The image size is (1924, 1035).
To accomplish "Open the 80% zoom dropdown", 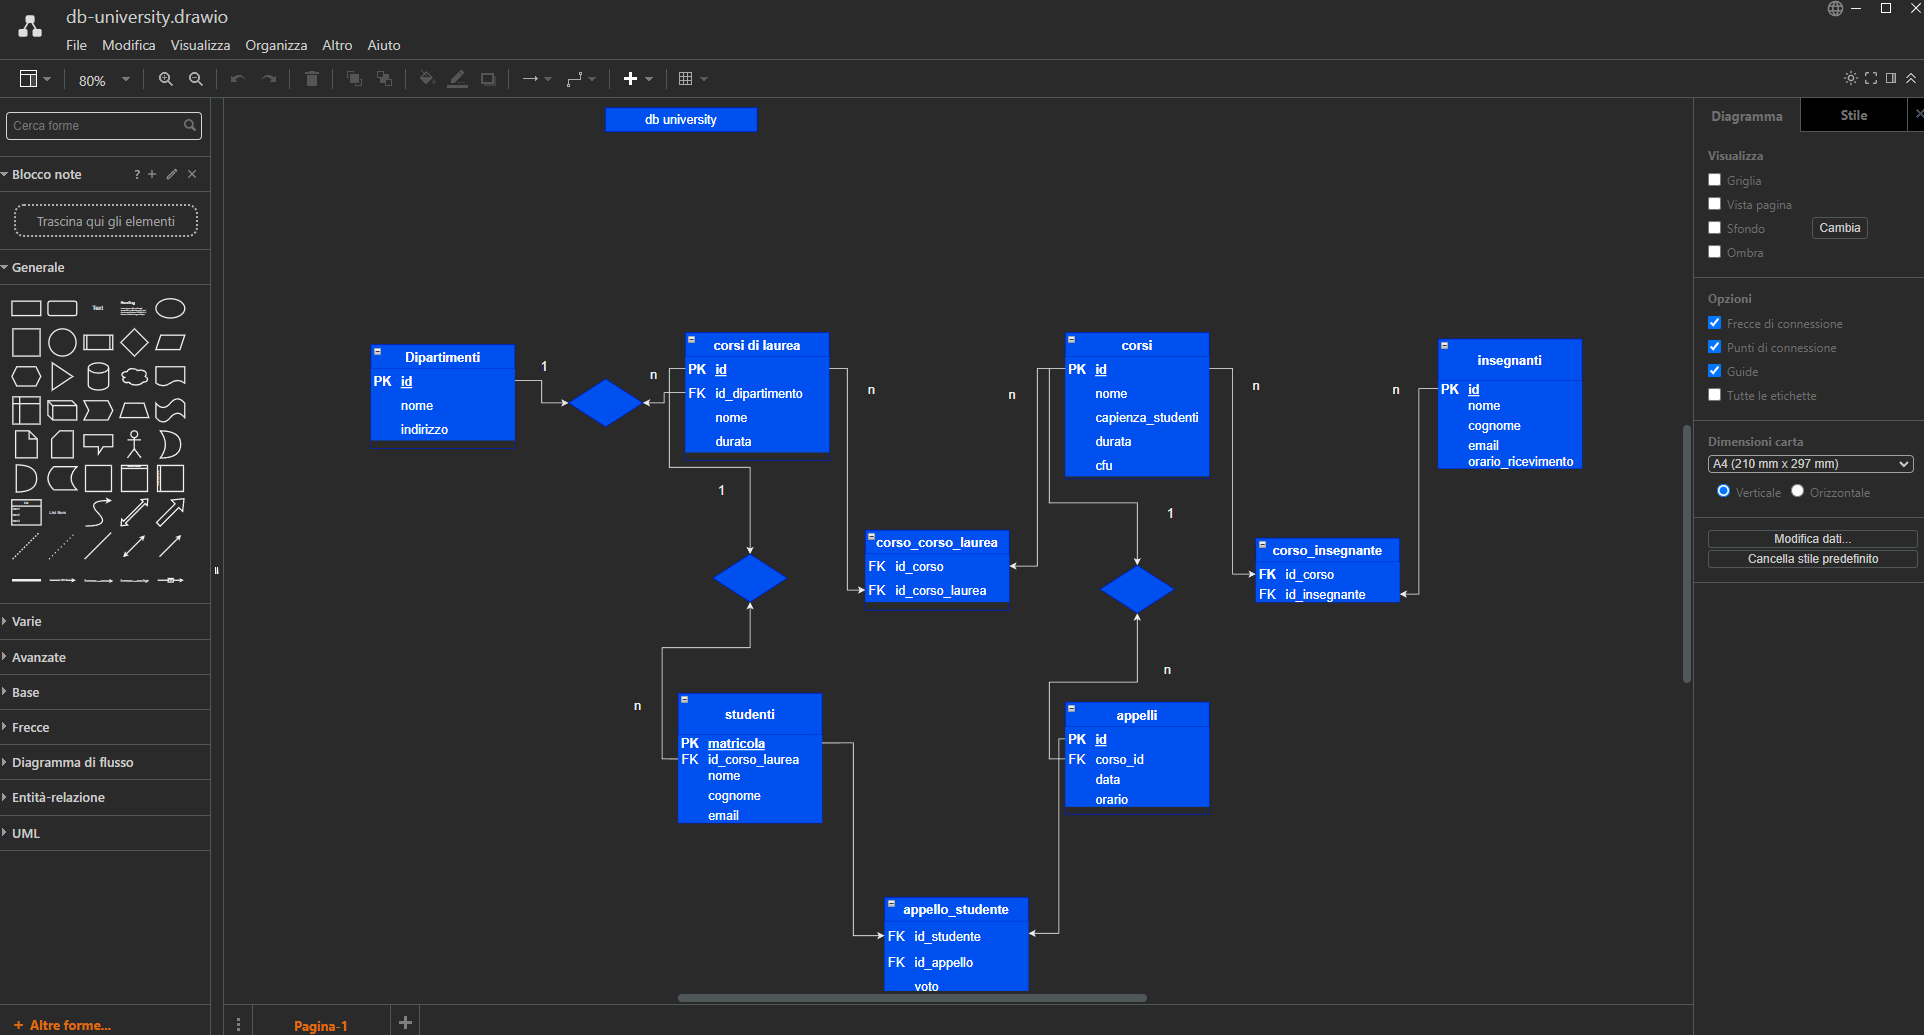I will coord(104,80).
